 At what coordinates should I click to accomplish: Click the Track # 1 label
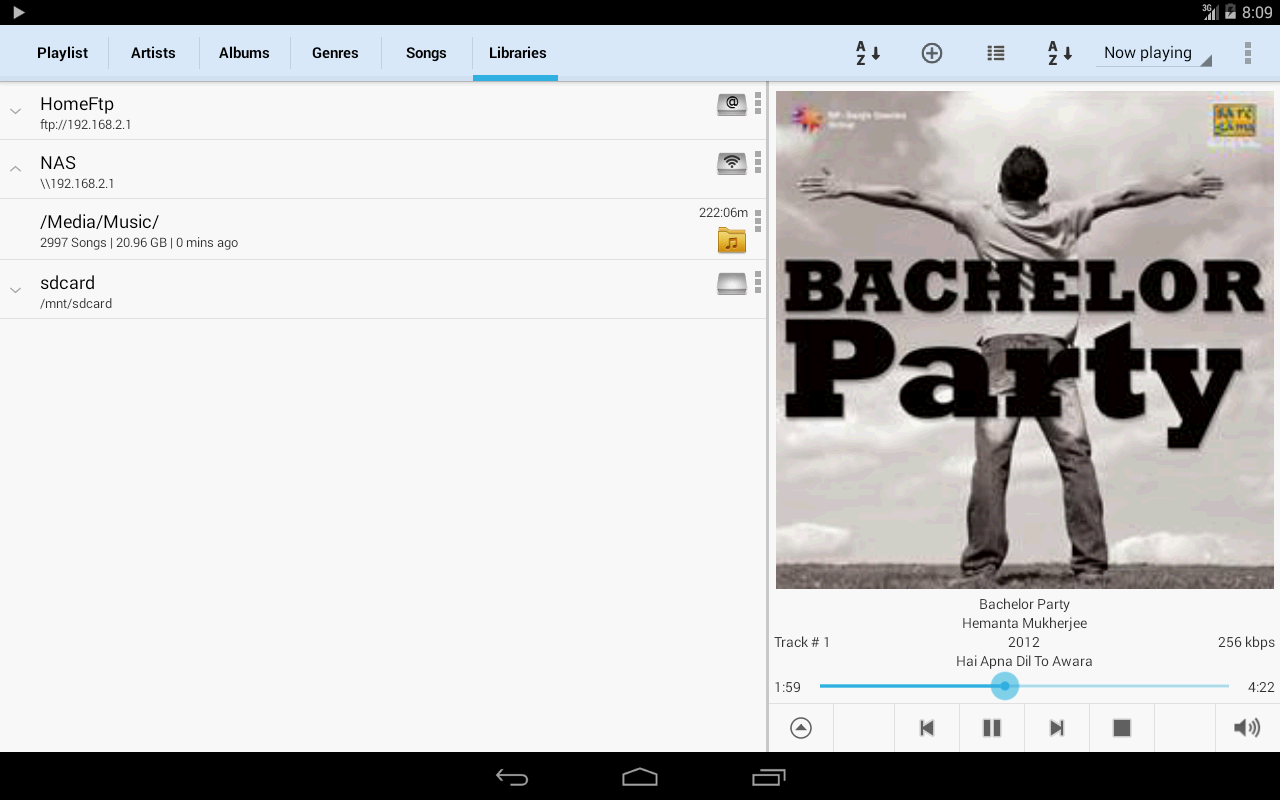click(802, 642)
